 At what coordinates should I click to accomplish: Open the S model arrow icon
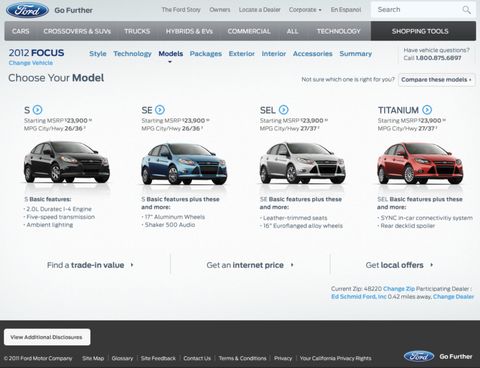[x=38, y=110]
